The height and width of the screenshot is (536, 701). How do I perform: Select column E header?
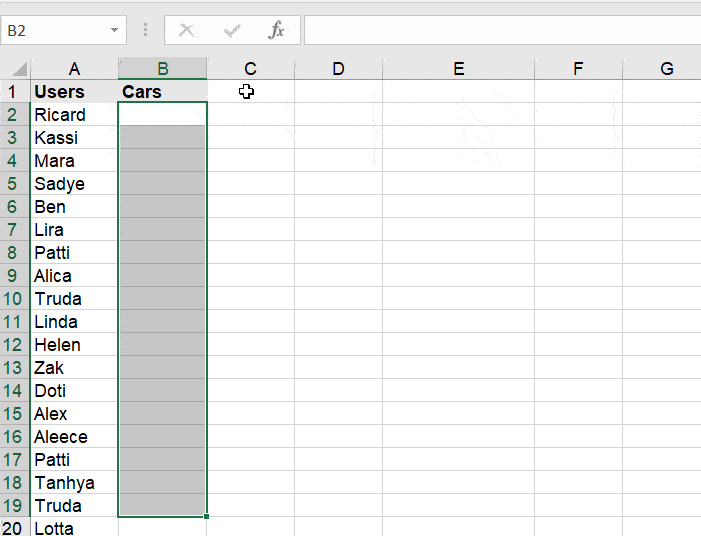click(459, 69)
